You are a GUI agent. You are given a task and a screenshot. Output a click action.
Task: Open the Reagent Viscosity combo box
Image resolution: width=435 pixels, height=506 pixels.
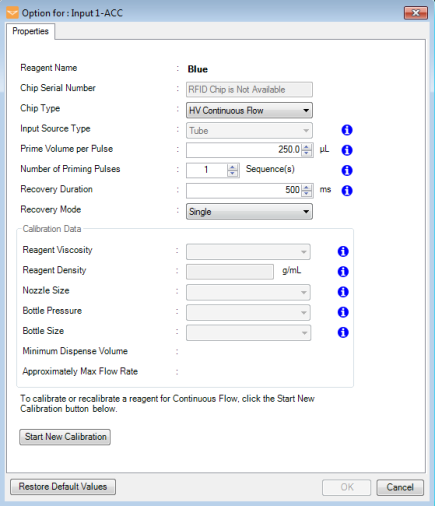(x=248, y=252)
